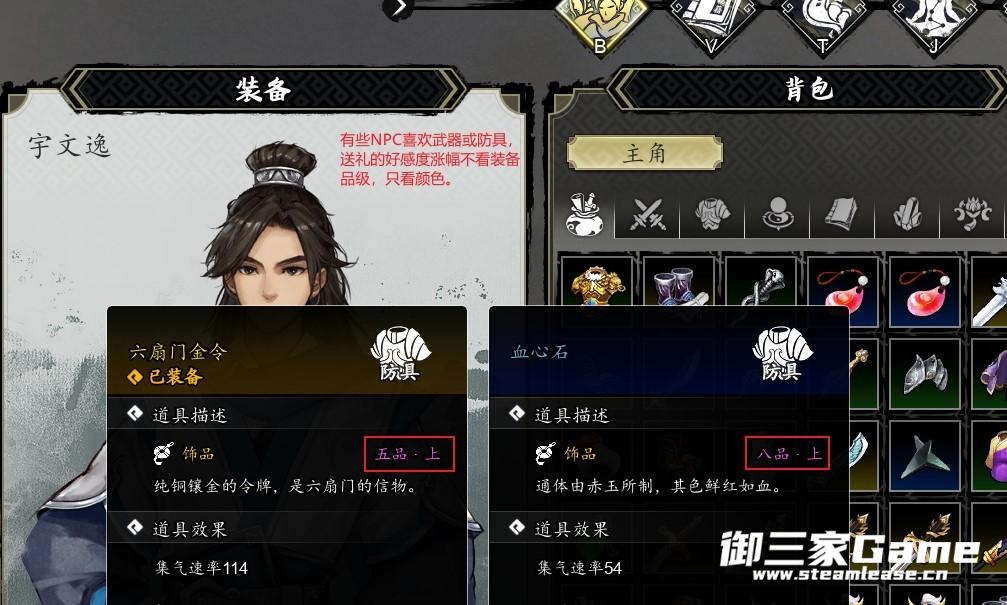This screenshot has height=605, width=1007.
Task: Open the book diamond icon labeled V
Action: [712, 22]
